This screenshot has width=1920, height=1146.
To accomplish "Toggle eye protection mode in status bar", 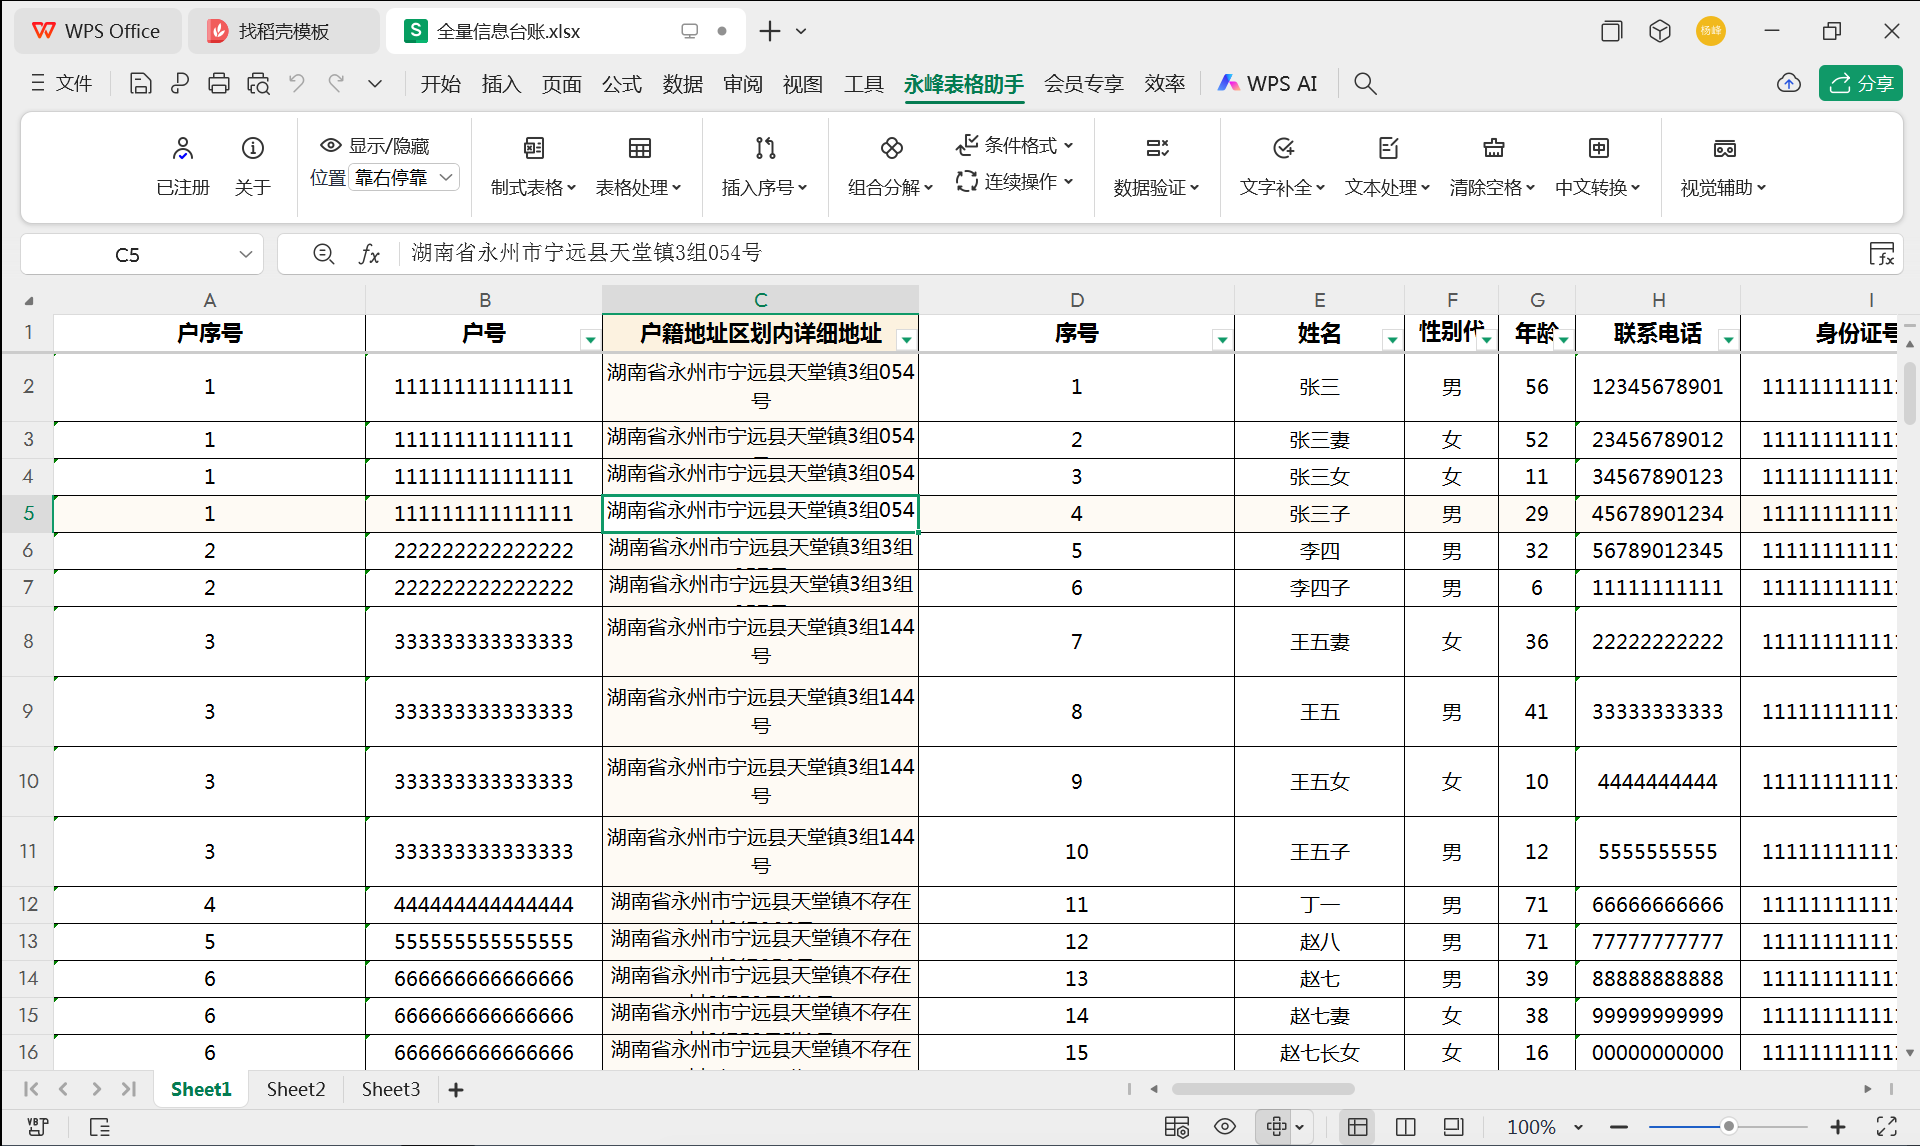I will (x=1224, y=1127).
